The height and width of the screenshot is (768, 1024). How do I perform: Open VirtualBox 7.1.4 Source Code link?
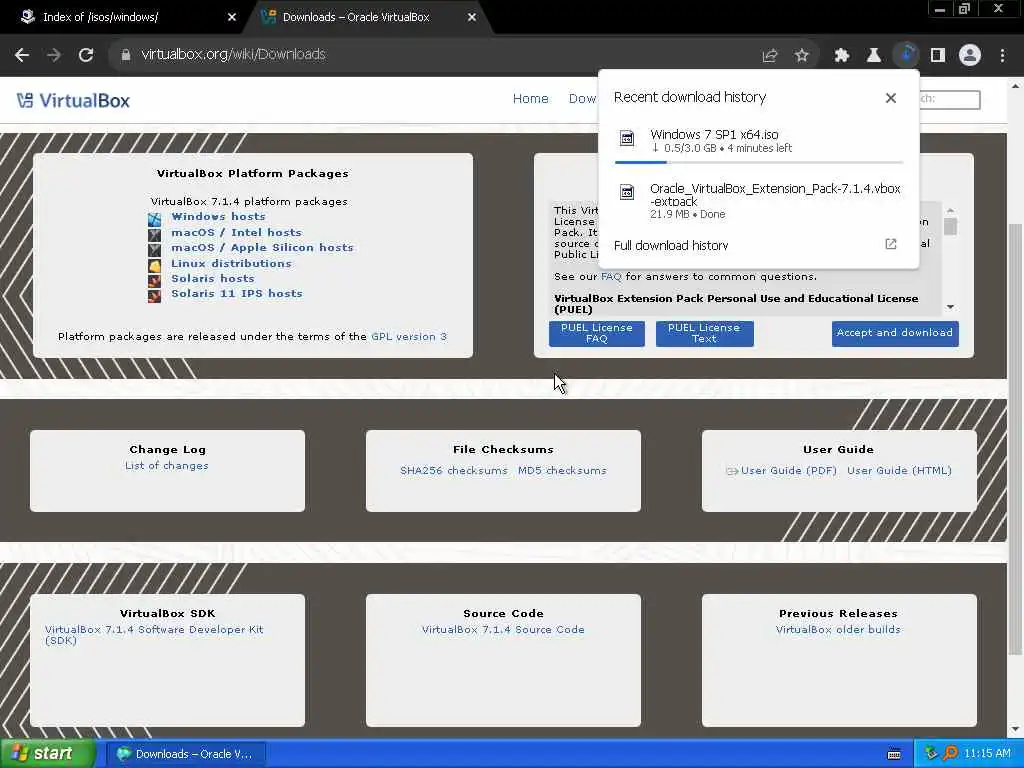point(503,630)
